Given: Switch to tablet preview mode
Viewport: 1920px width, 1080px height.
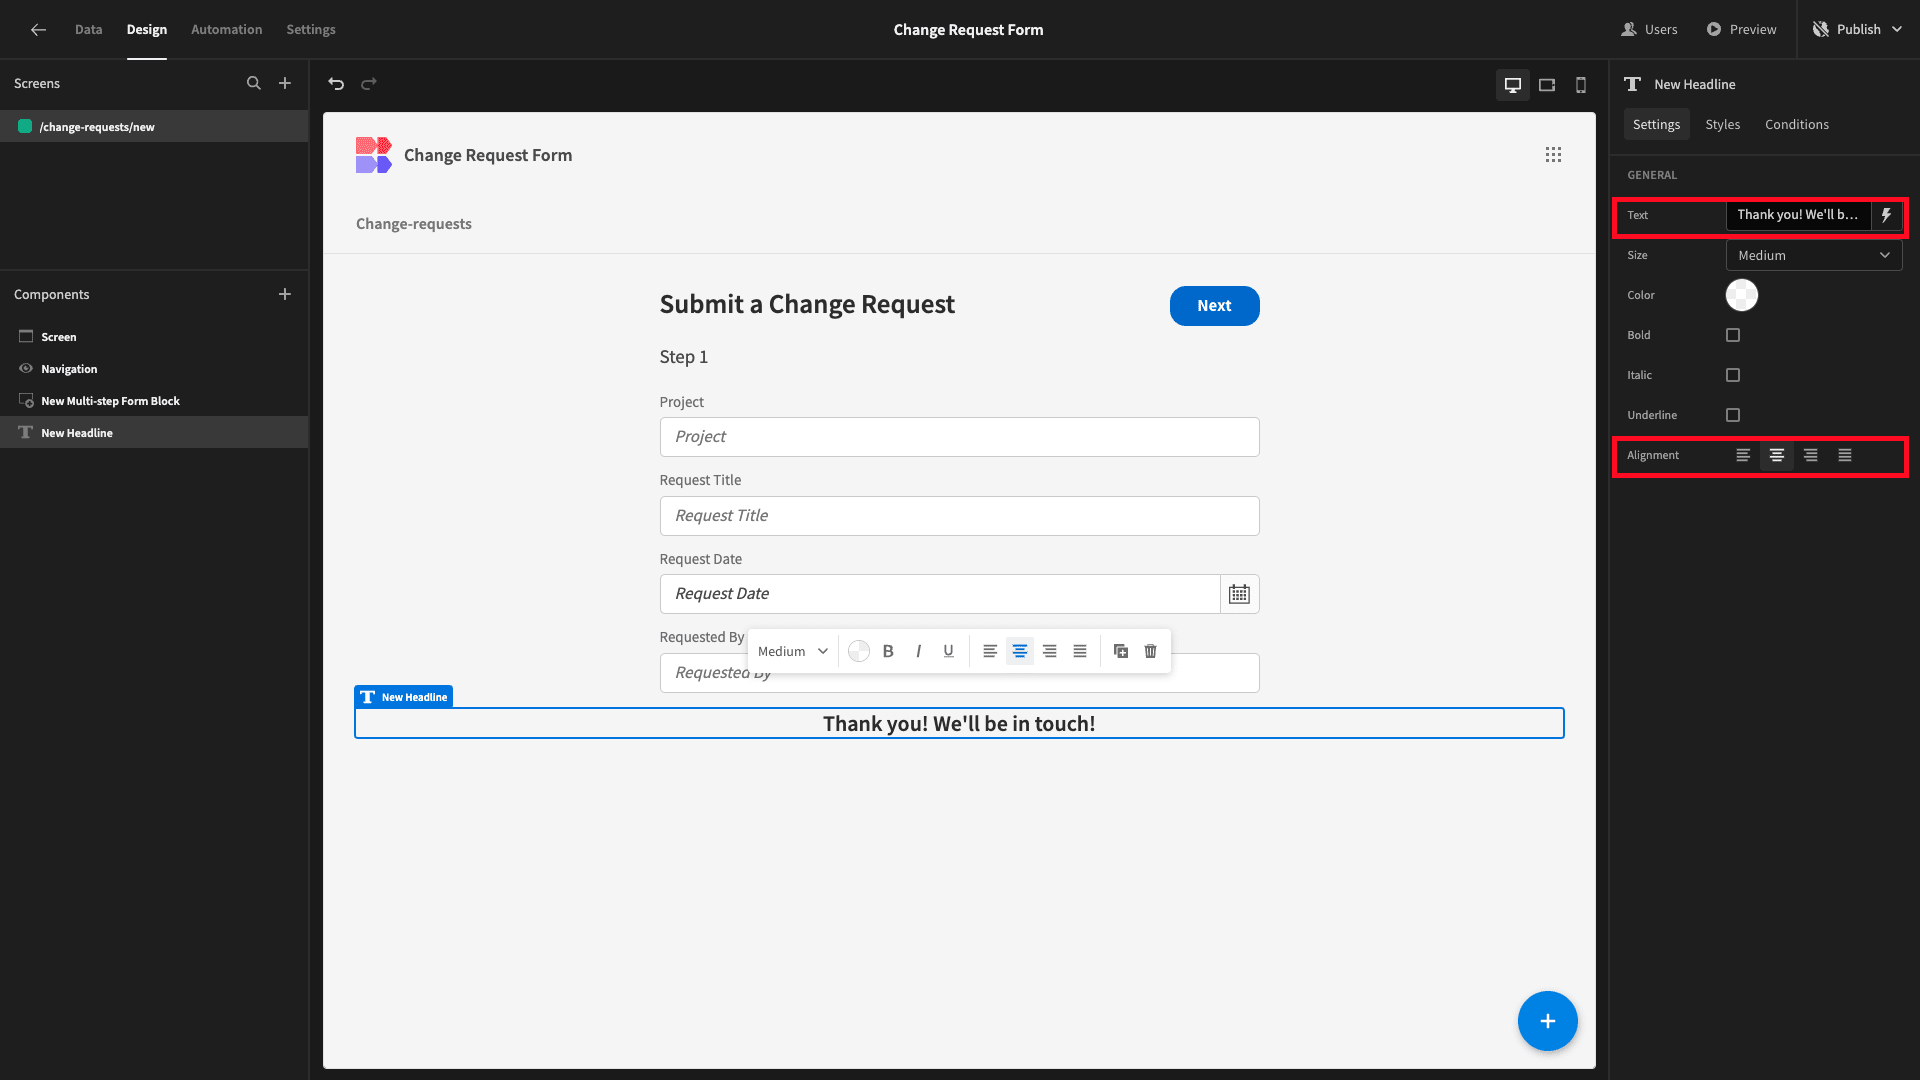Looking at the screenshot, I should point(1547,85).
